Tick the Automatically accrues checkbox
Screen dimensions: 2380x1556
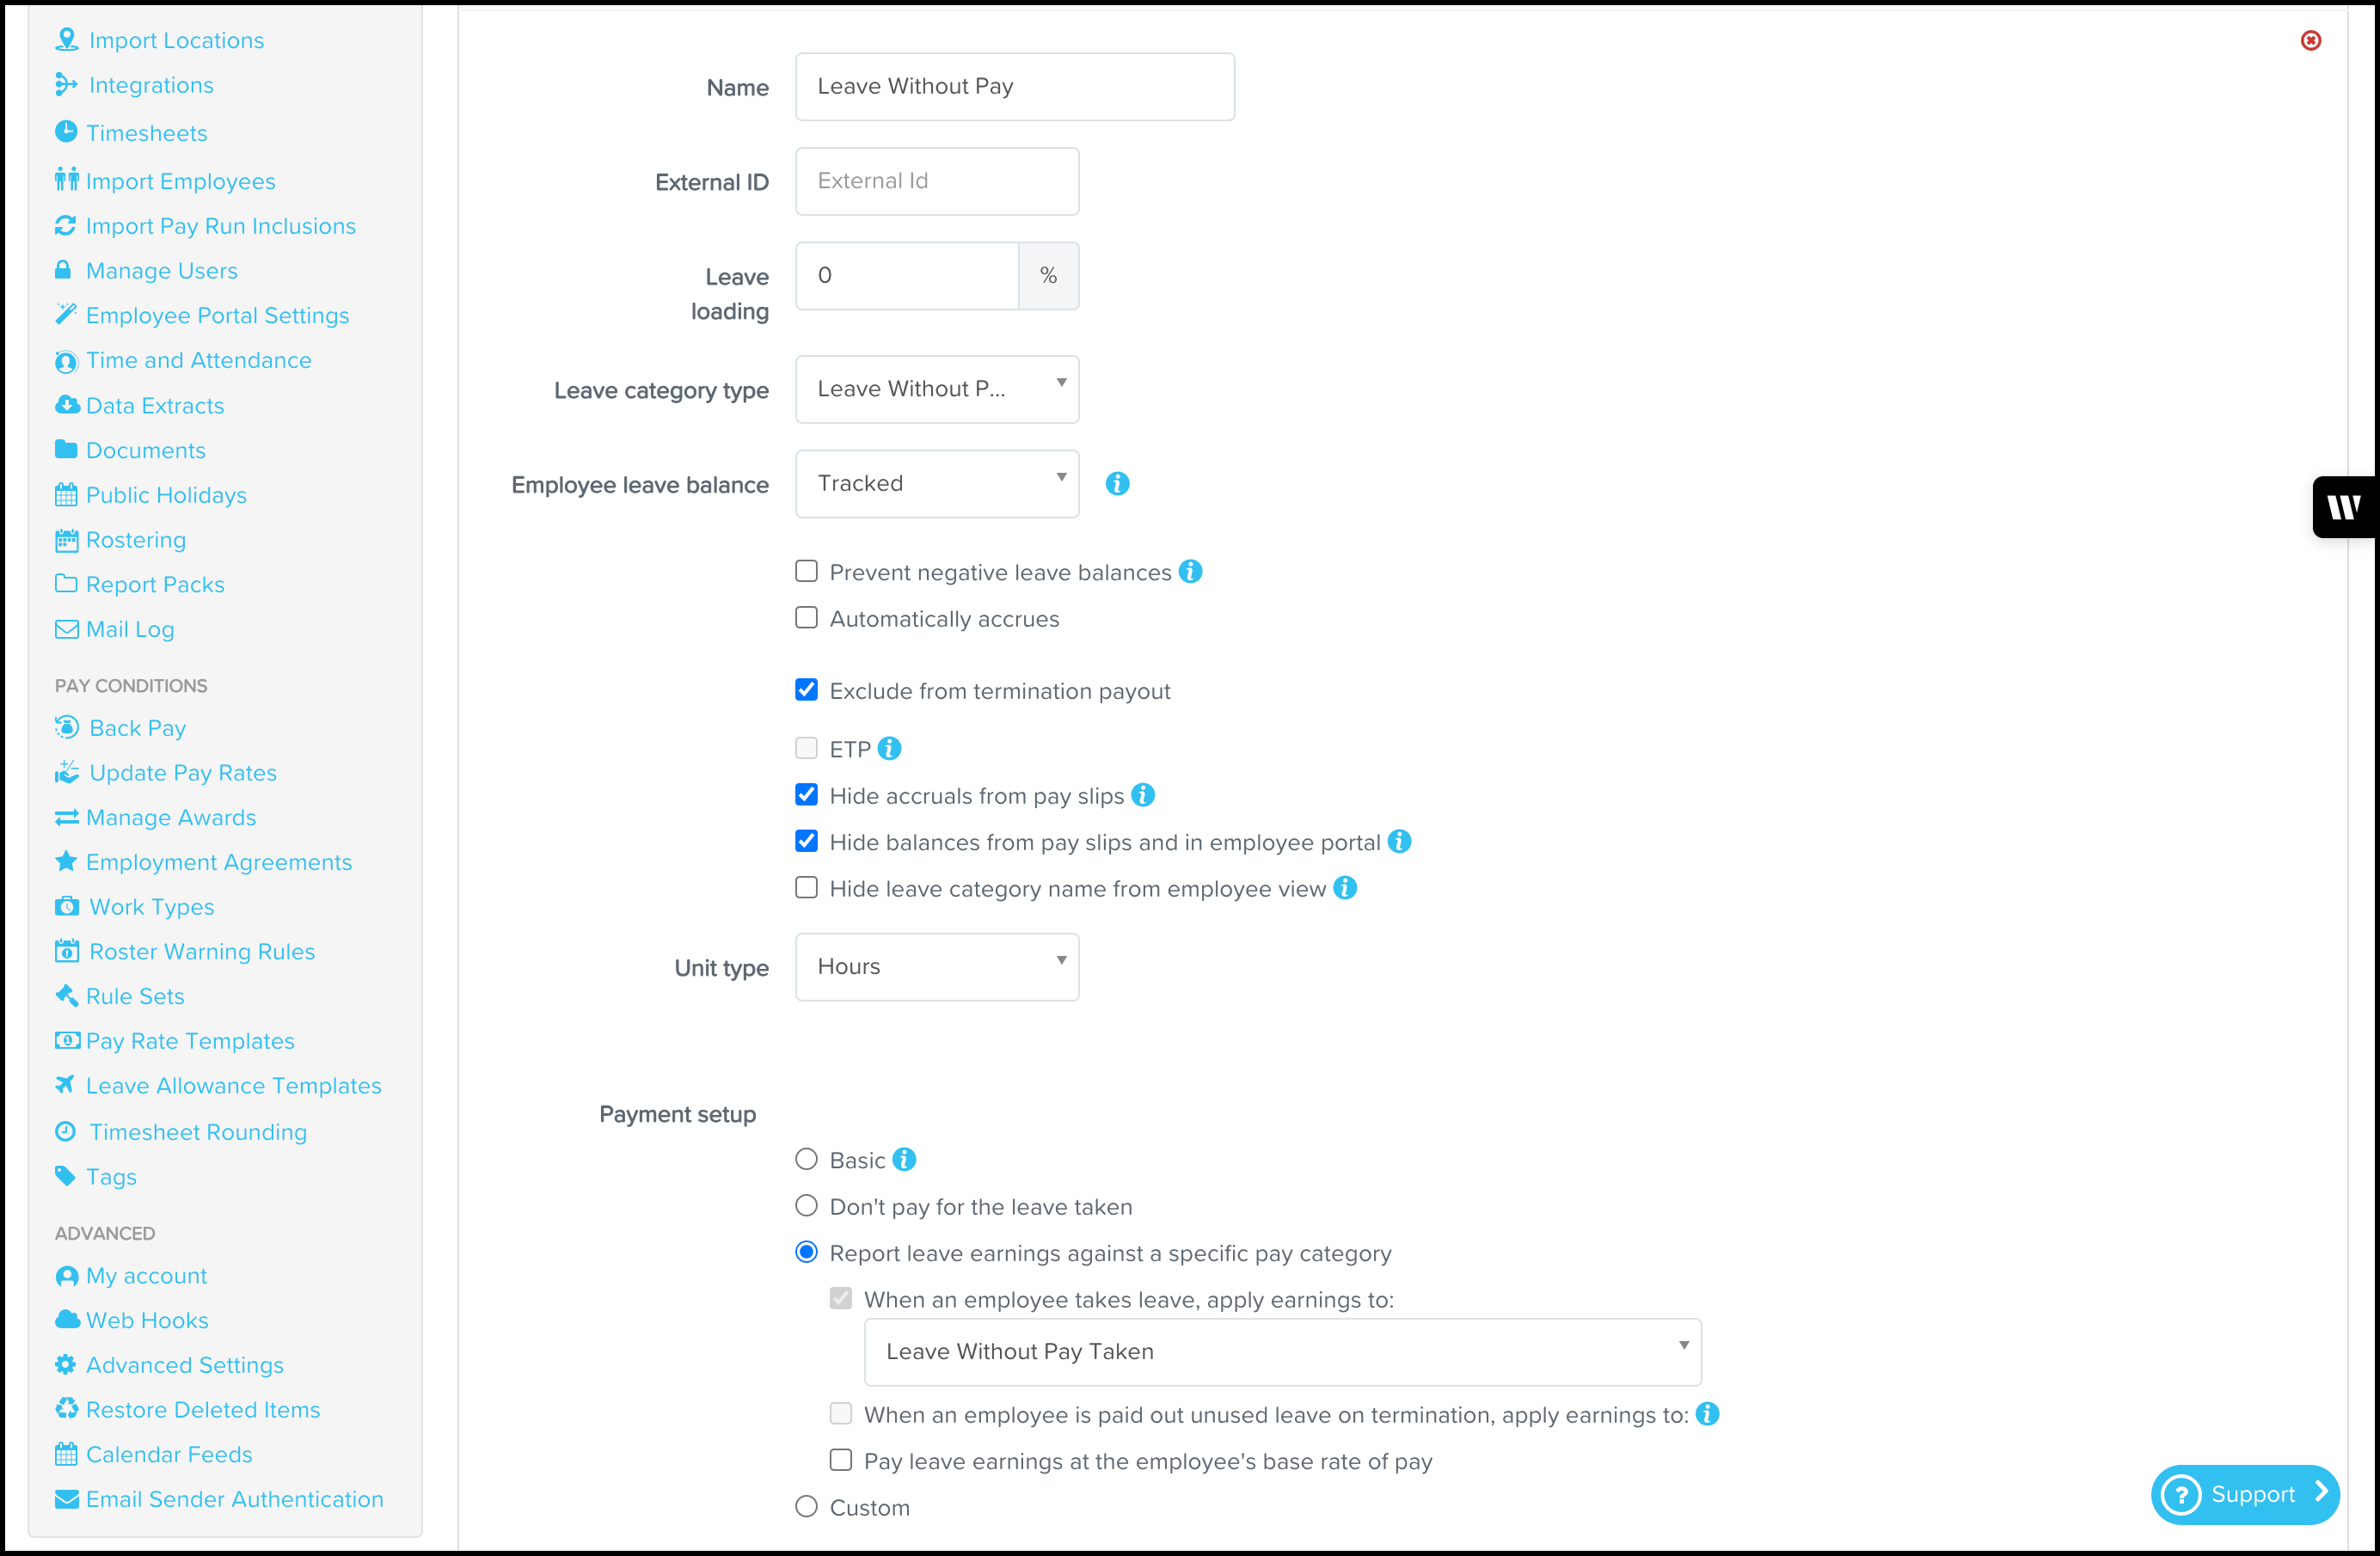click(x=806, y=618)
